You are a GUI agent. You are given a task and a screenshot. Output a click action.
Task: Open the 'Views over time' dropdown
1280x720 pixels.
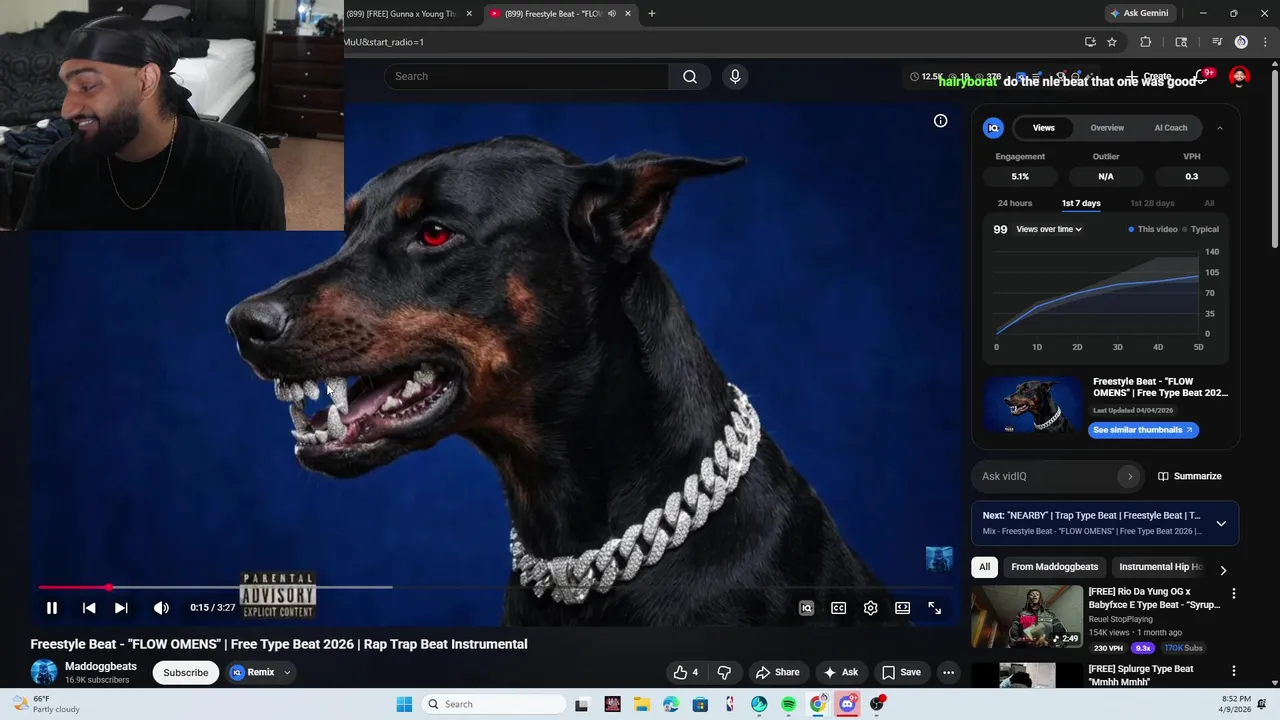1049,229
